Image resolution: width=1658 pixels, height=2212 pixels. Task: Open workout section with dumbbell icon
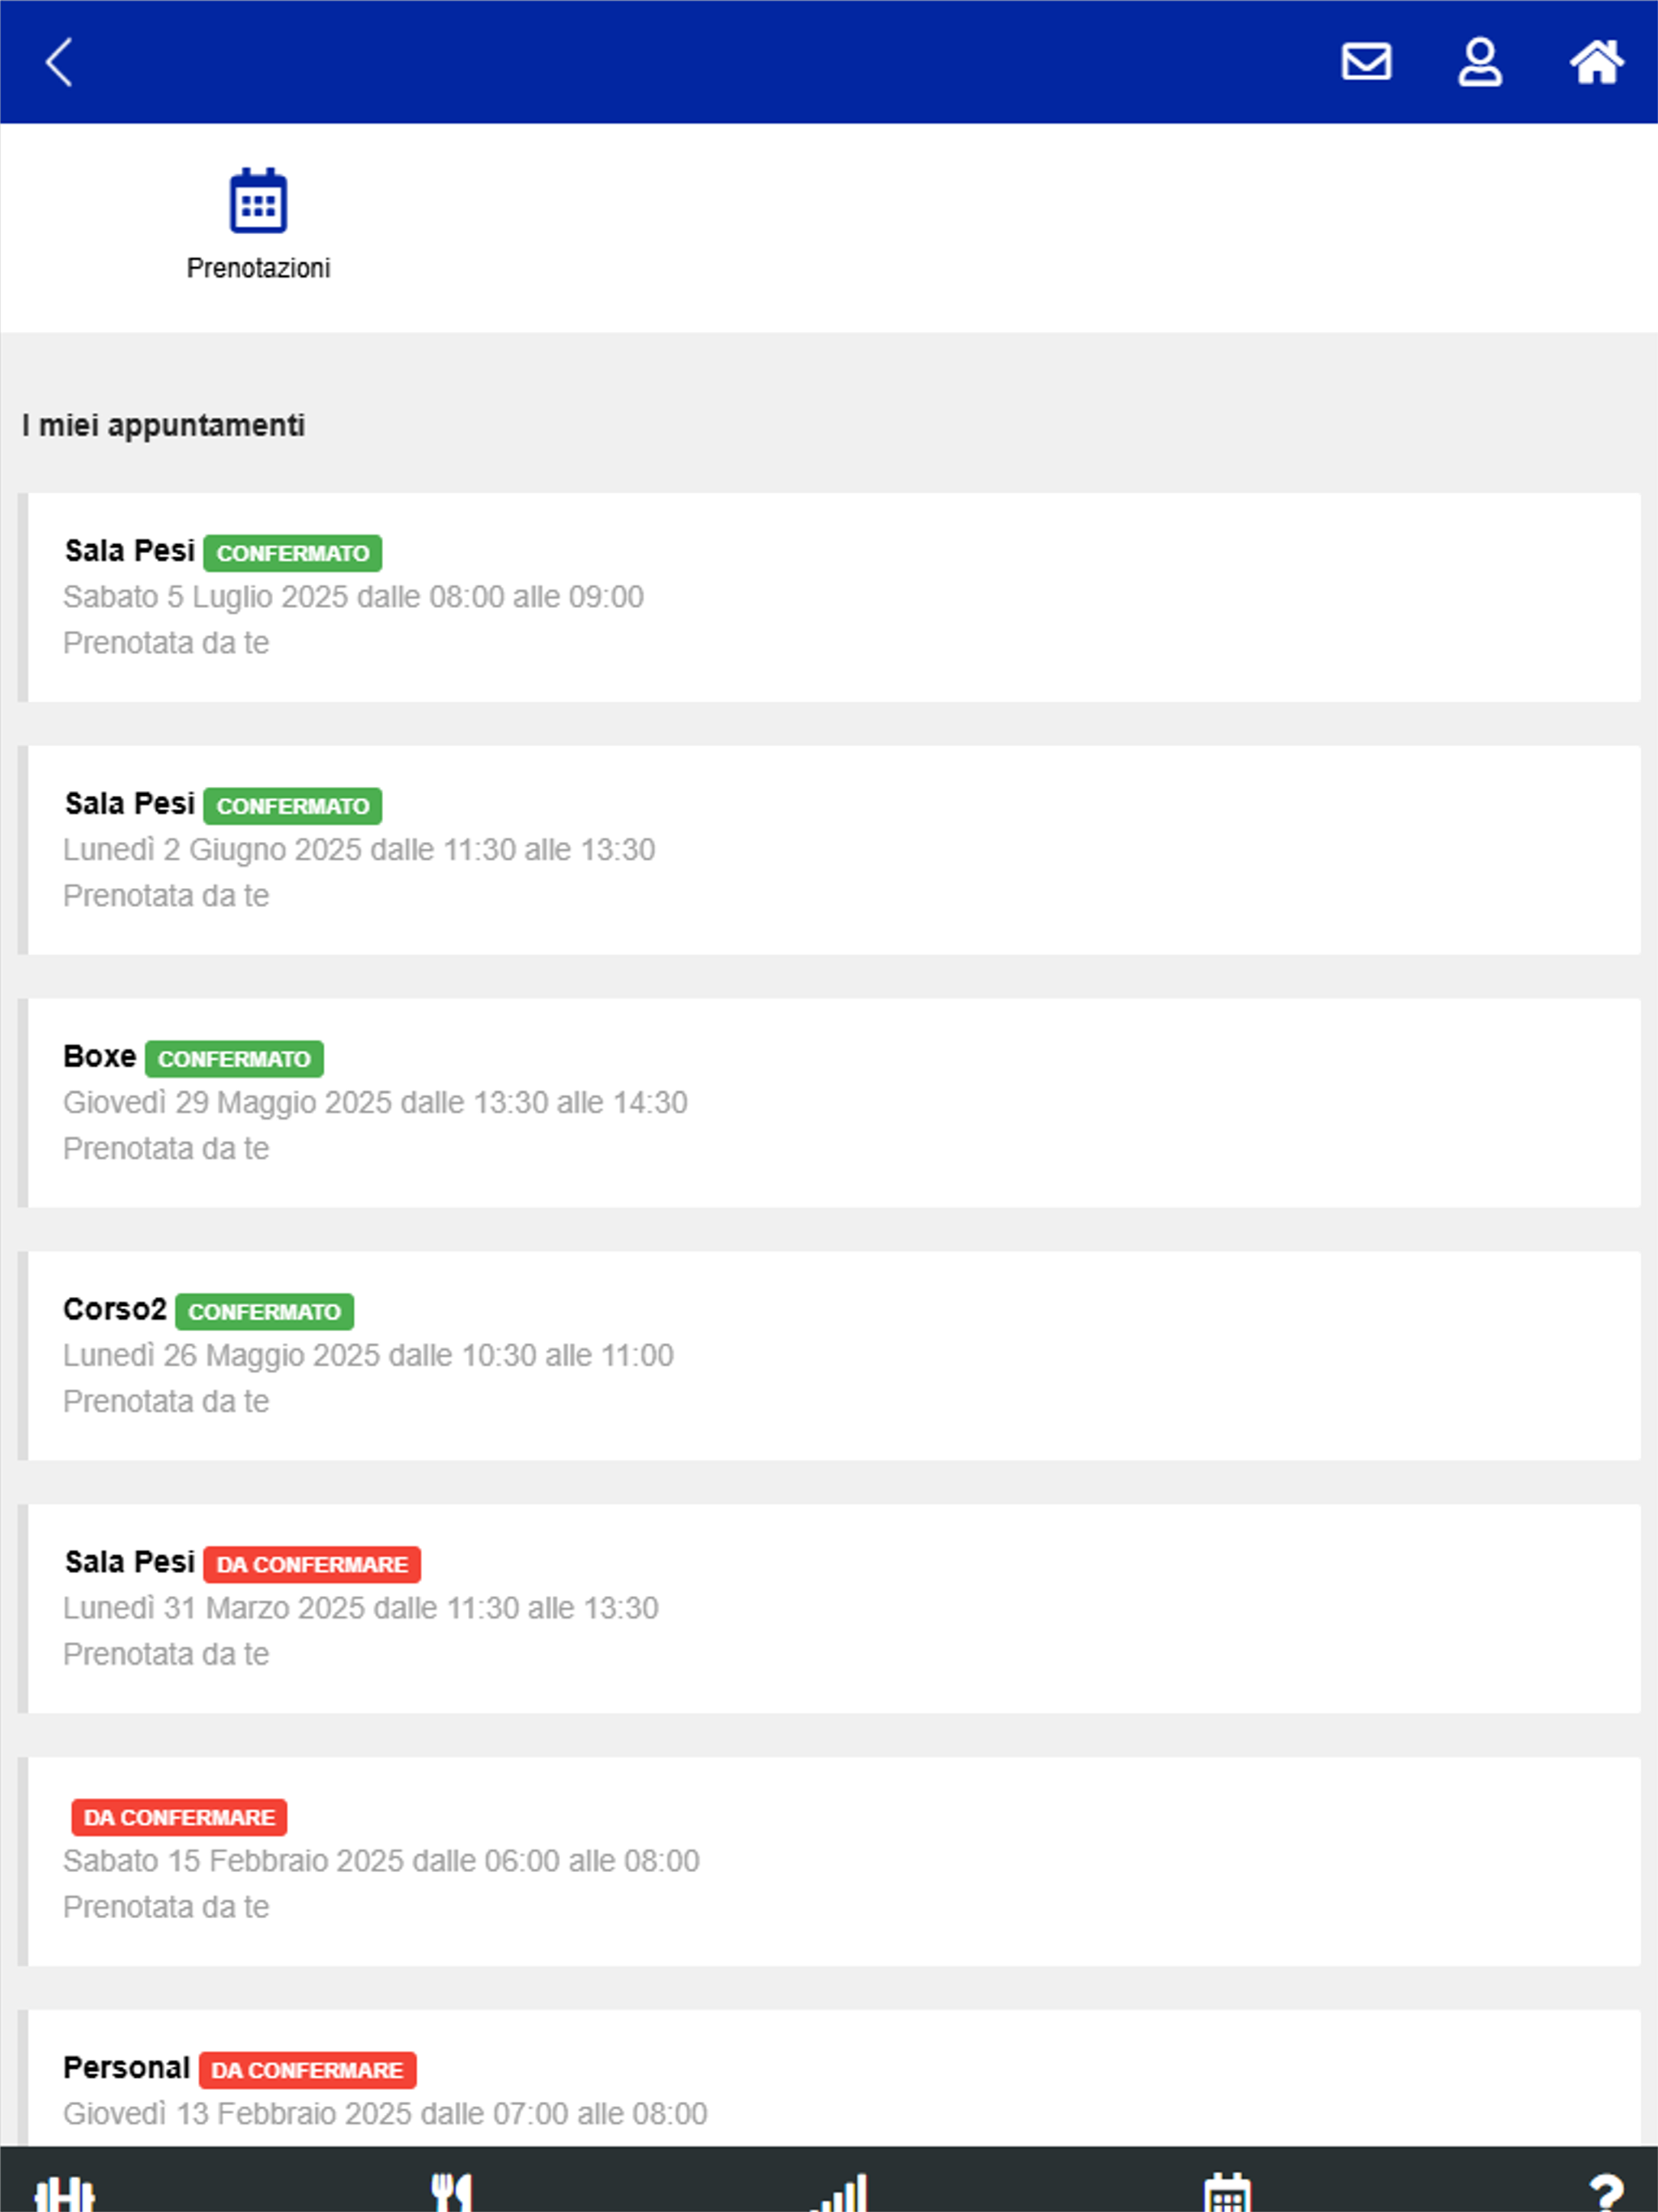pyautogui.click(x=65, y=2192)
